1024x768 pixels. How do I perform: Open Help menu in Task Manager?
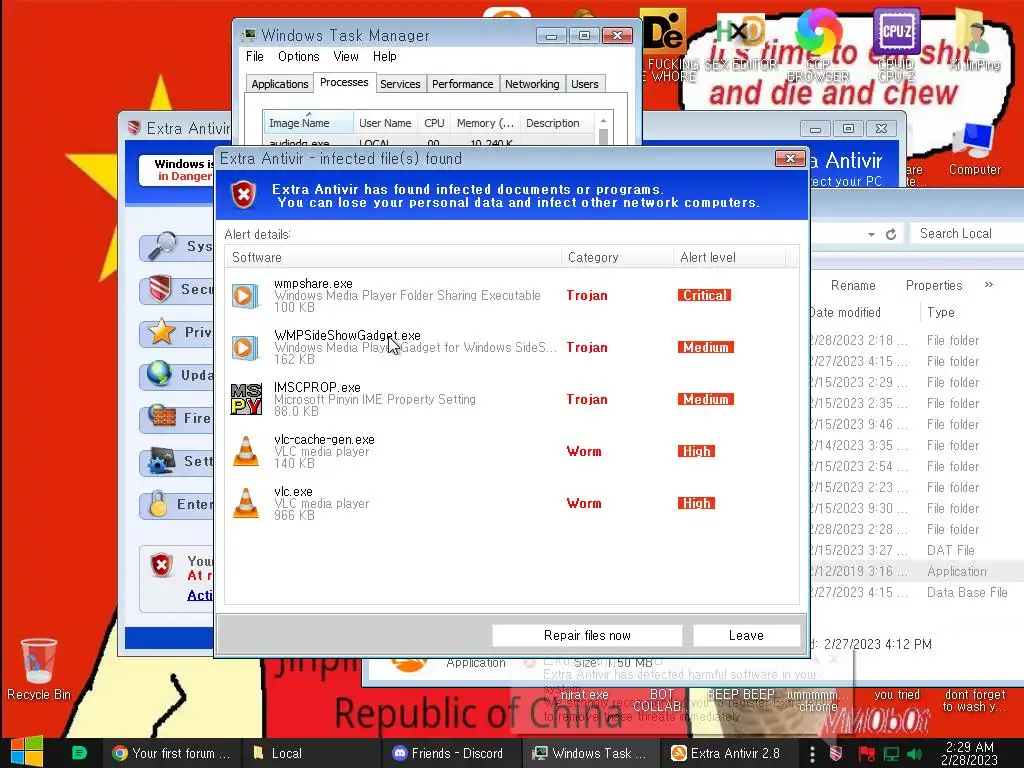[385, 56]
